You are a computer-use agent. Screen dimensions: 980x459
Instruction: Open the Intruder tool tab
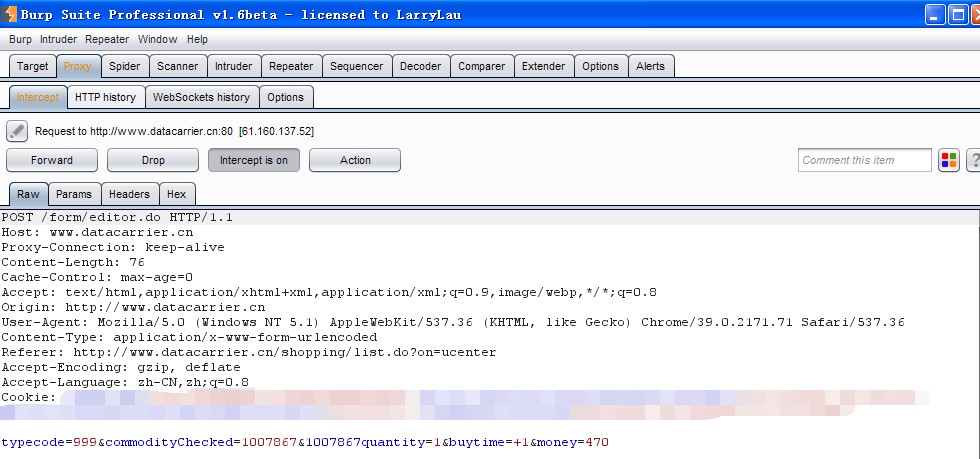point(234,66)
